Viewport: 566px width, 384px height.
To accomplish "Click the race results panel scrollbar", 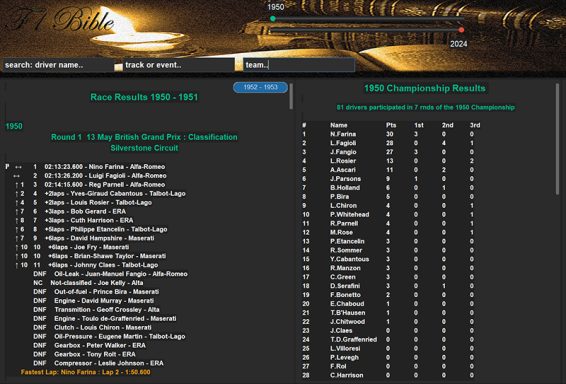I will coord(291,96).
